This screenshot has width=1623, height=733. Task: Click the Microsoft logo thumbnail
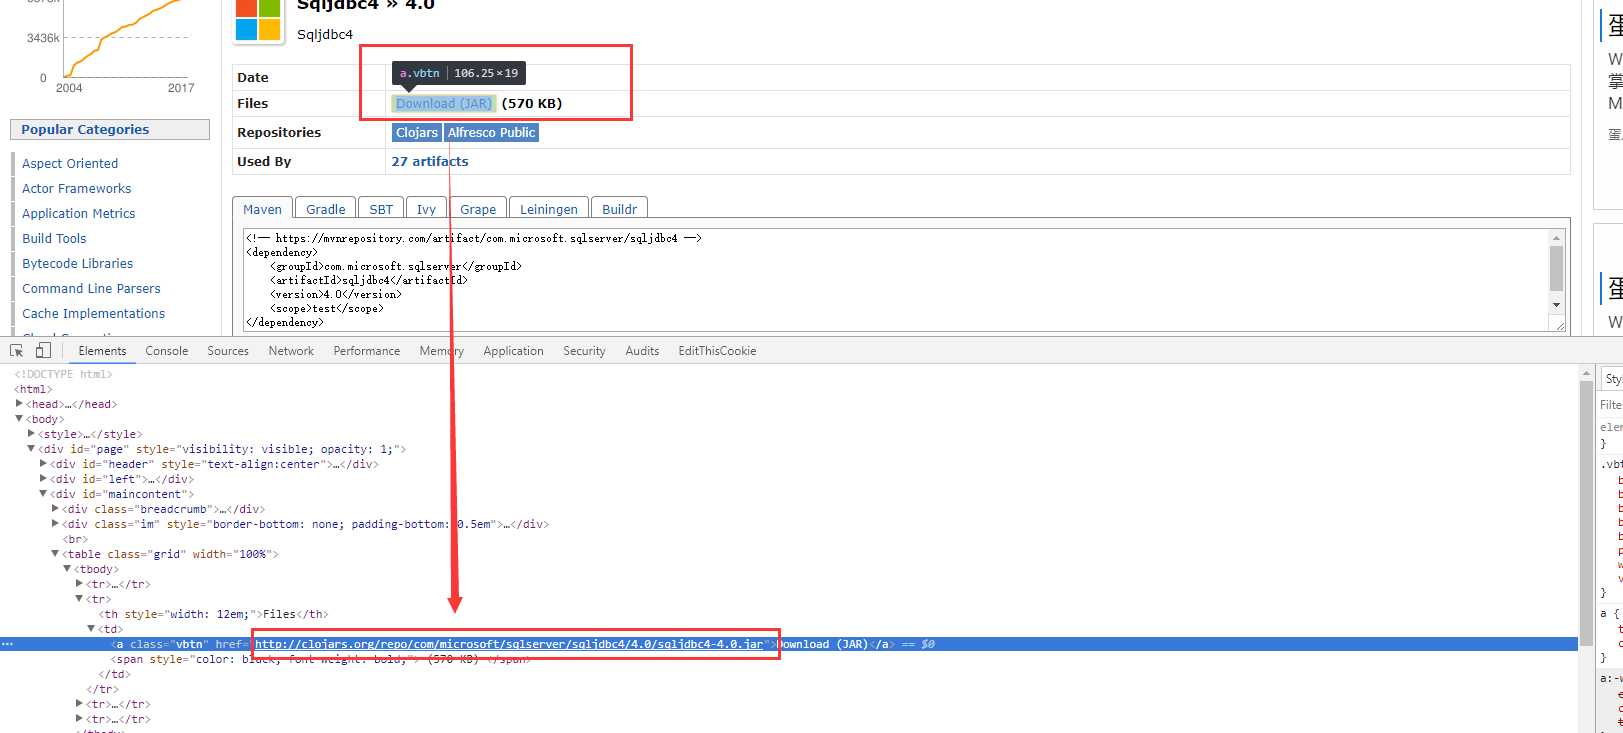[x=258, y=19]
